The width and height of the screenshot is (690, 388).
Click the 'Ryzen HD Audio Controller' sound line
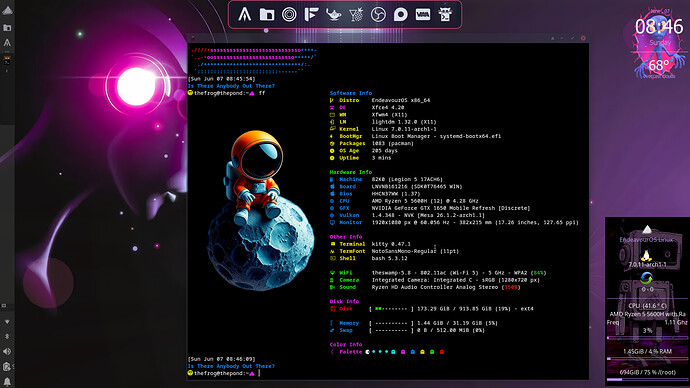point(446,287)
